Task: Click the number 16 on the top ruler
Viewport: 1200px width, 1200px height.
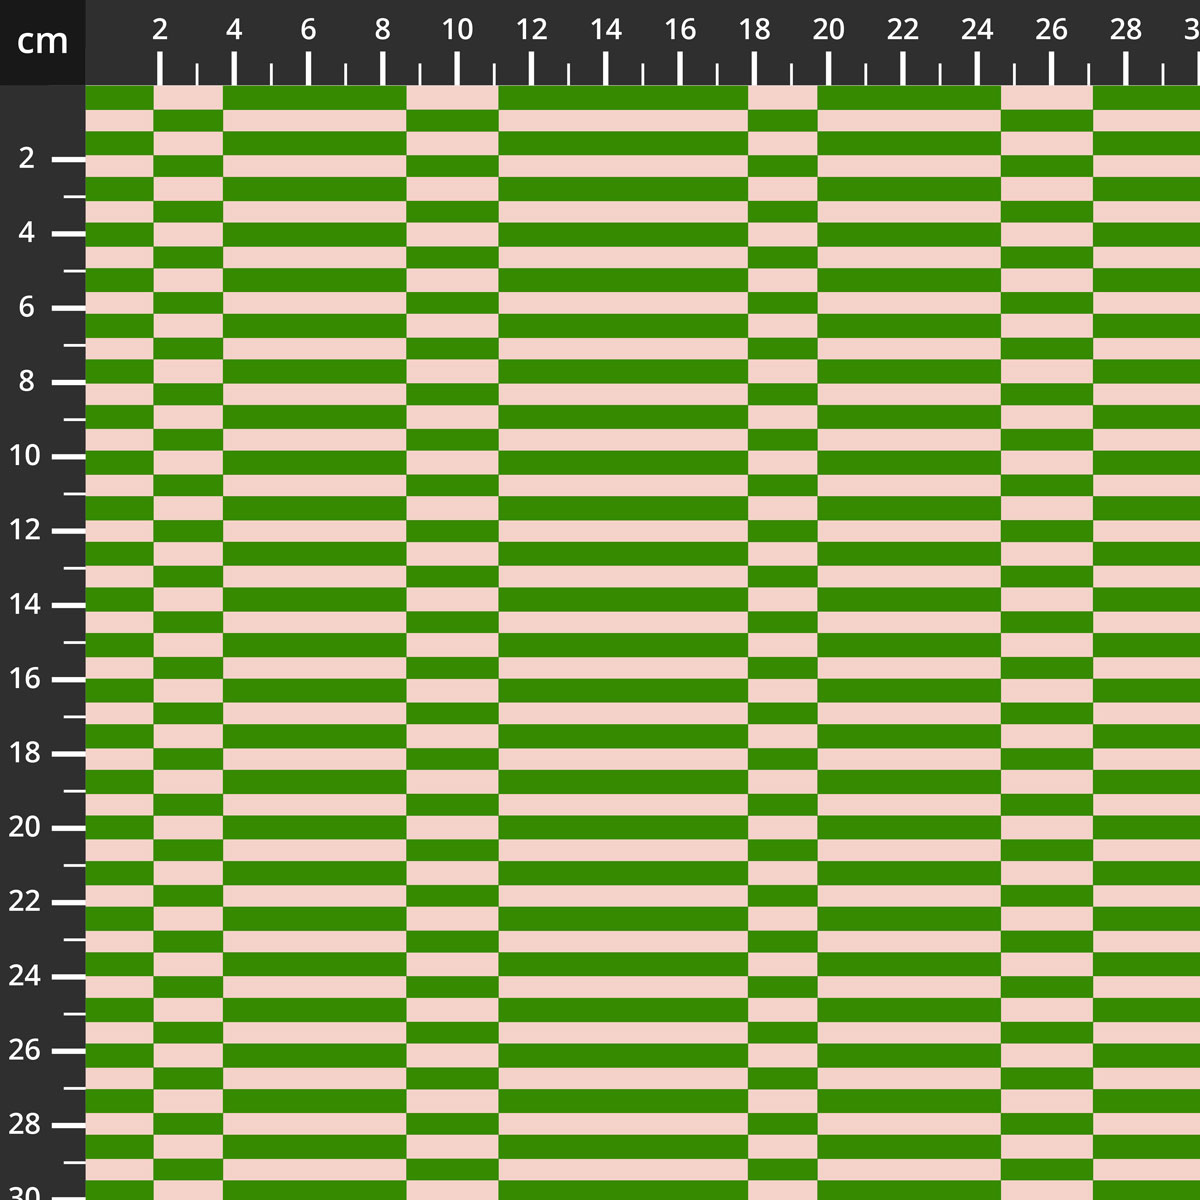Action: (x=681, y=29)
